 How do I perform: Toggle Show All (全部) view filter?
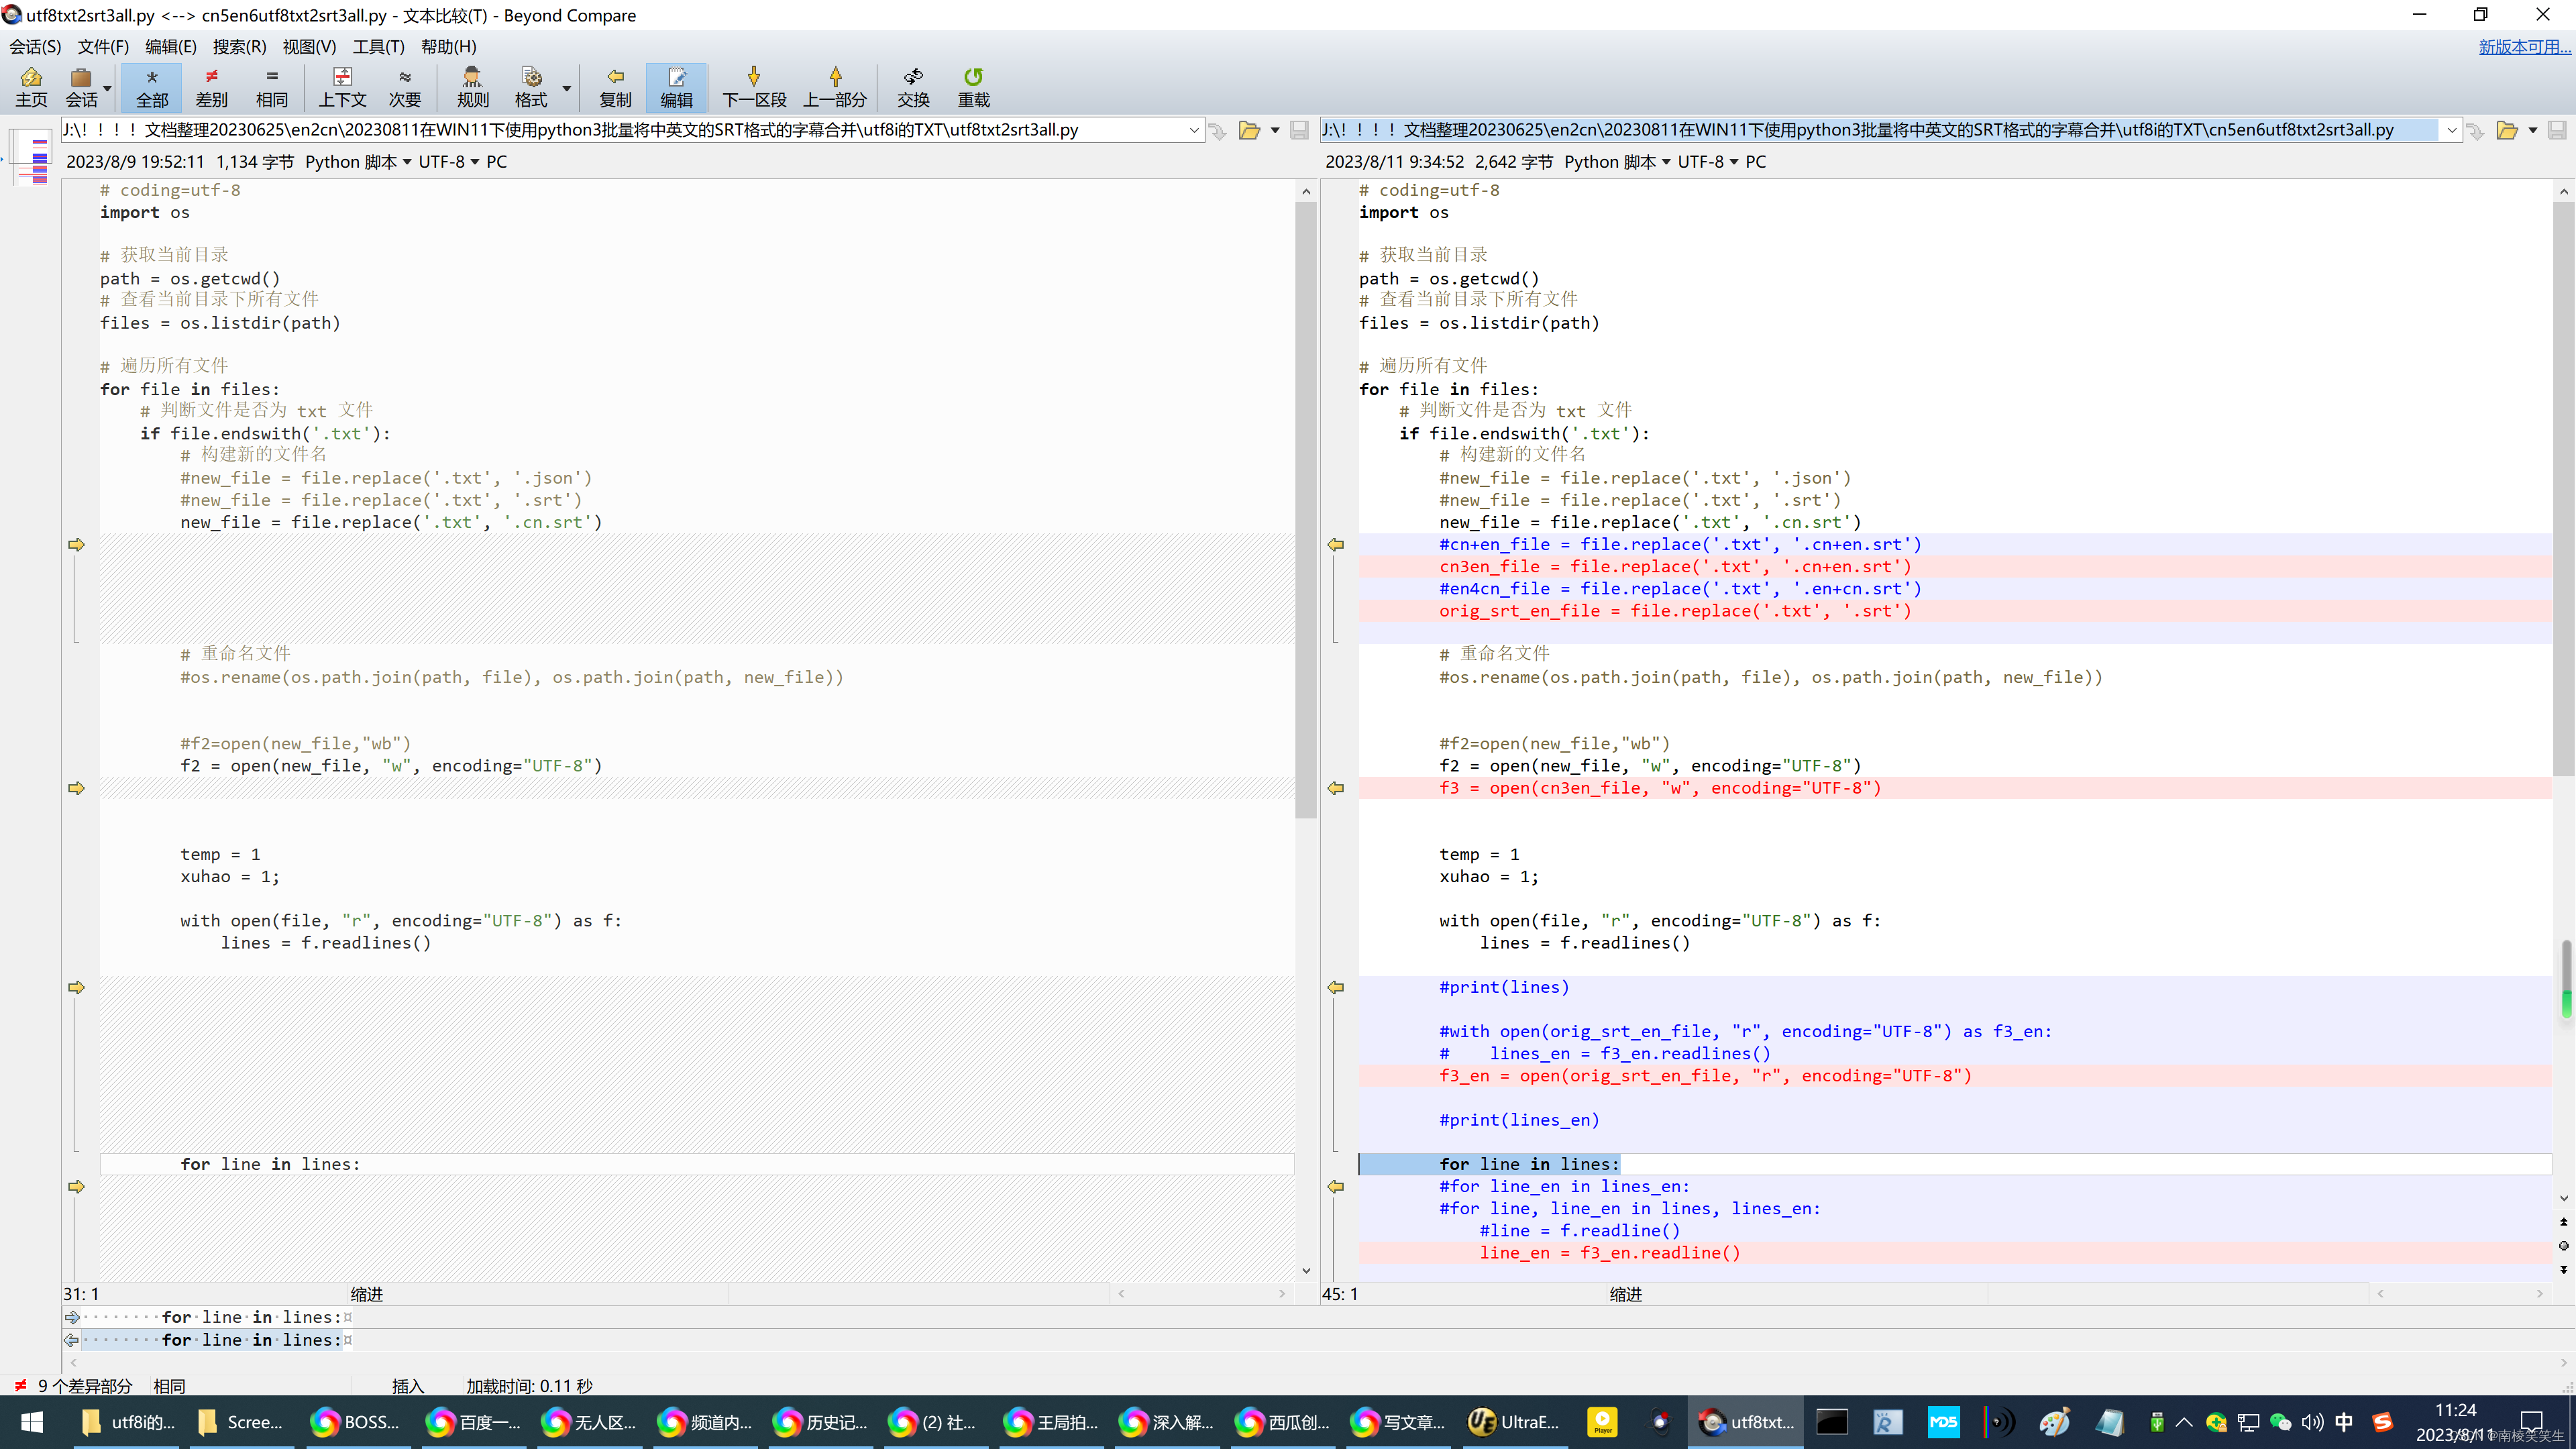point(152,86)
